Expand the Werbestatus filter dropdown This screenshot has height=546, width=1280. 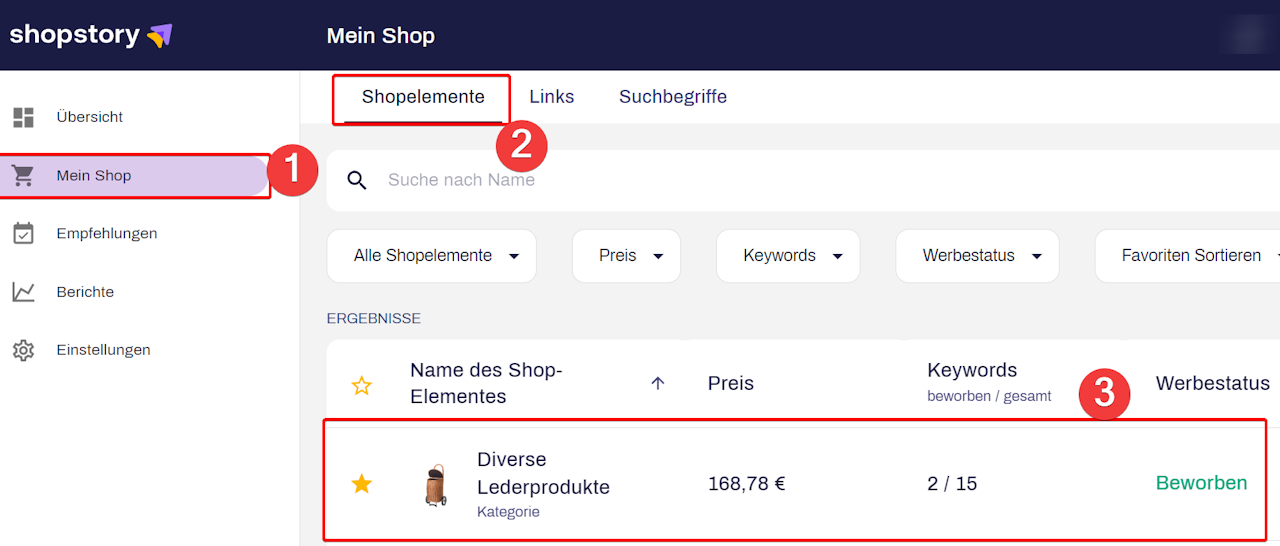click(x=976, y=256)
